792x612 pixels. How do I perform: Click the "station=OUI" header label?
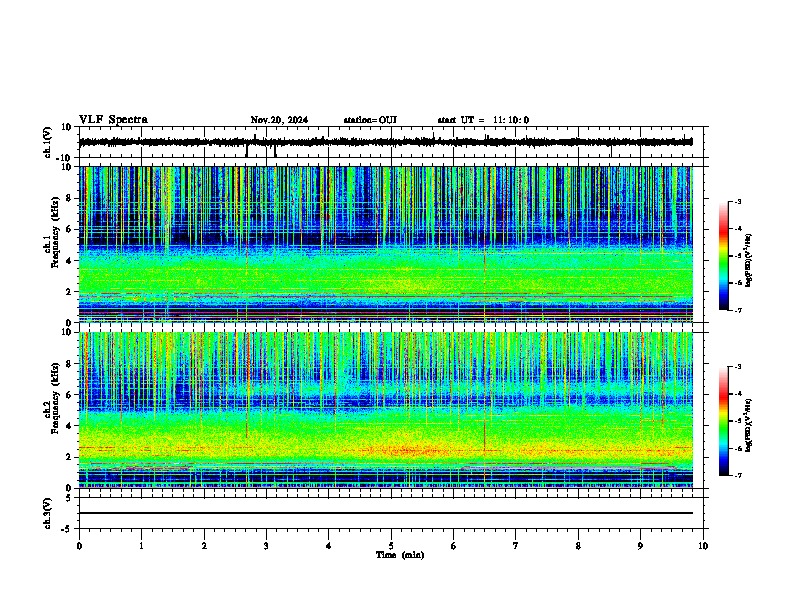point(370,120)
